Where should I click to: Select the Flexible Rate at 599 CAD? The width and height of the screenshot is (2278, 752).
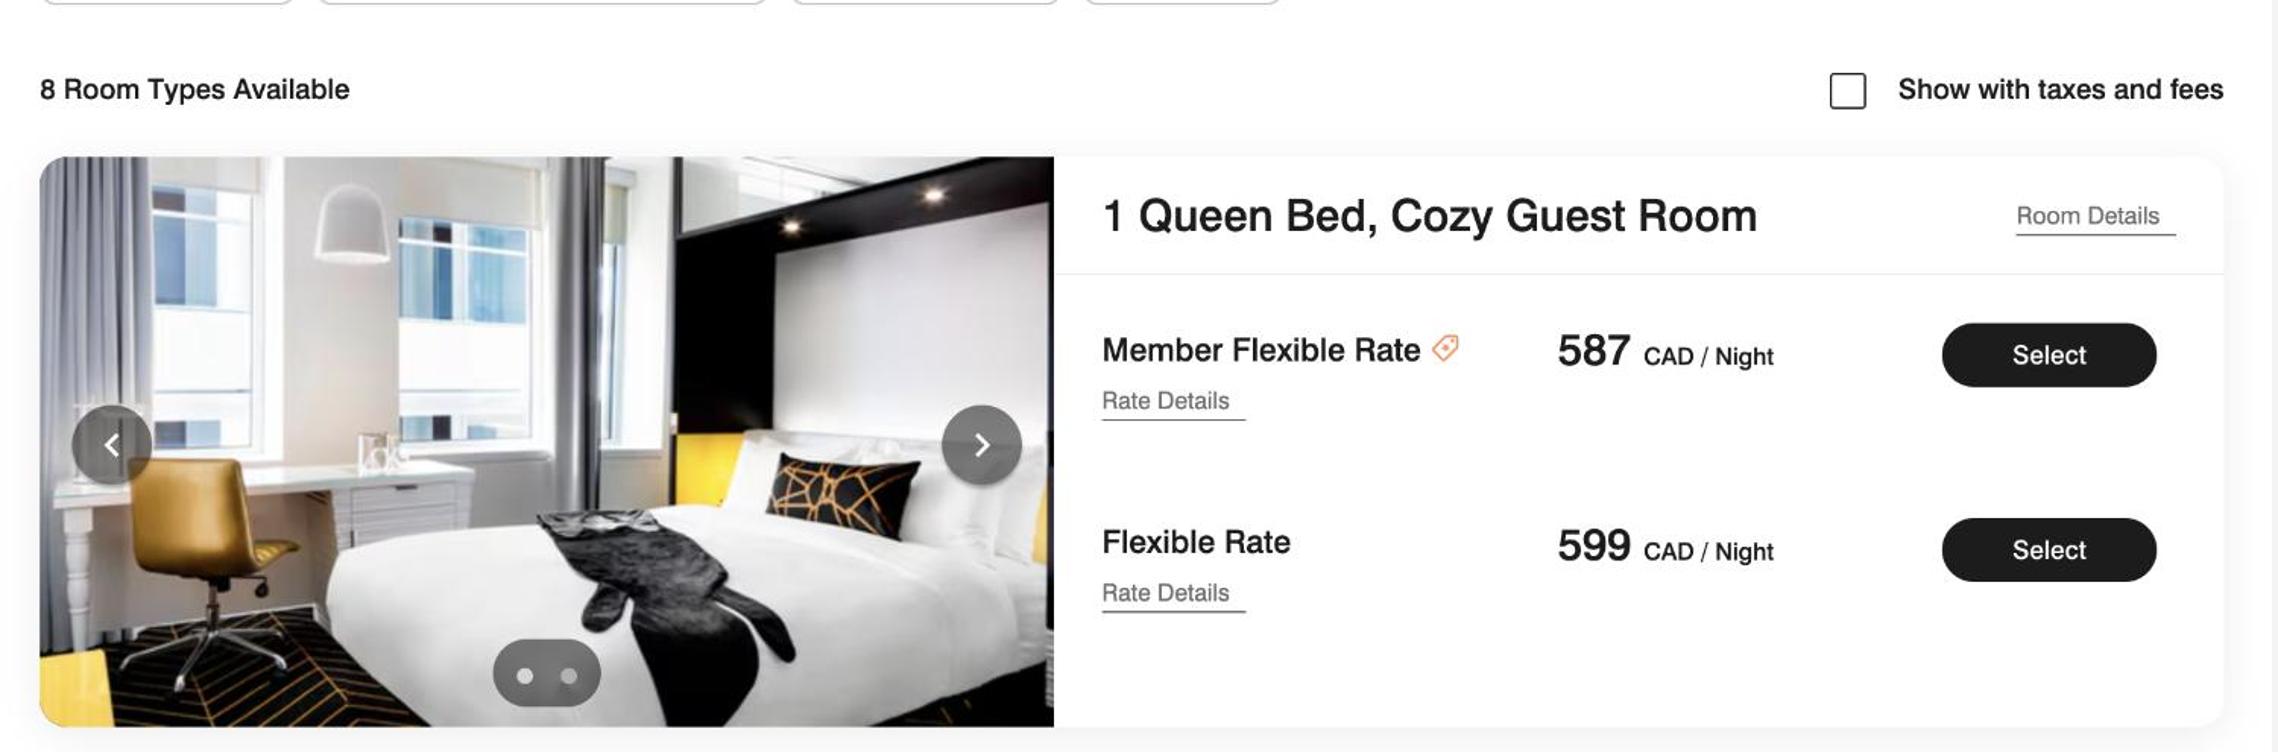click(x=2048, y=550)
